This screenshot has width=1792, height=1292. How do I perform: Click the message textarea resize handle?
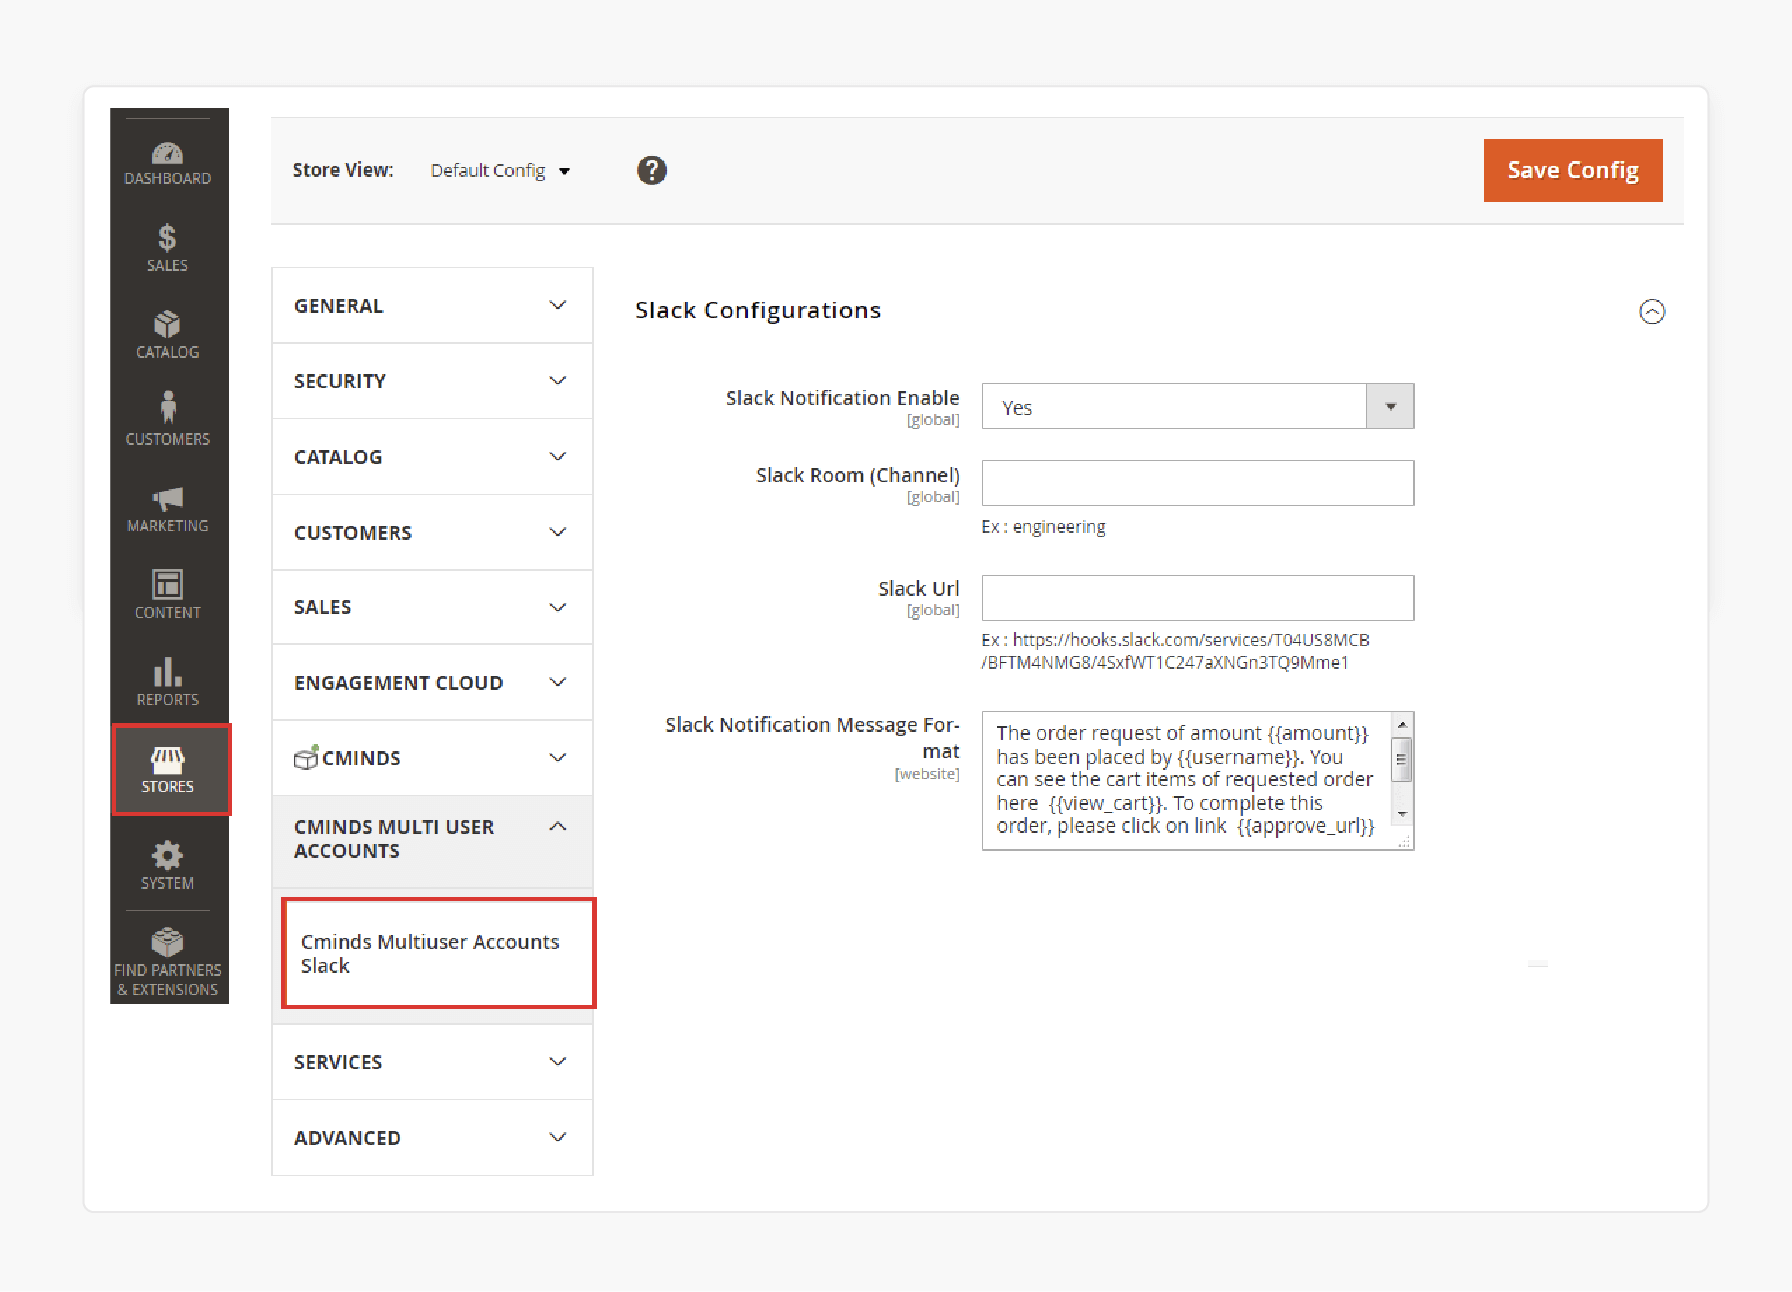click(1405, 842)
